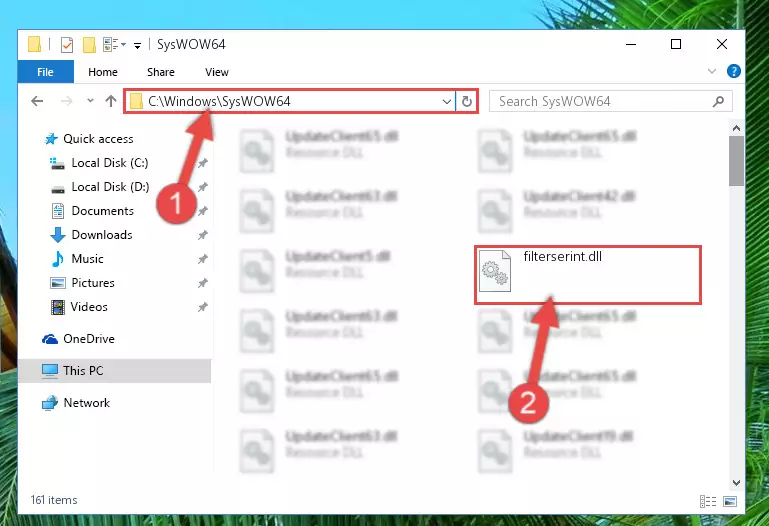769x526 pixels.
Task: Click pin icon beside Local Disk (C:)
Action: click(x=203, y=163)
